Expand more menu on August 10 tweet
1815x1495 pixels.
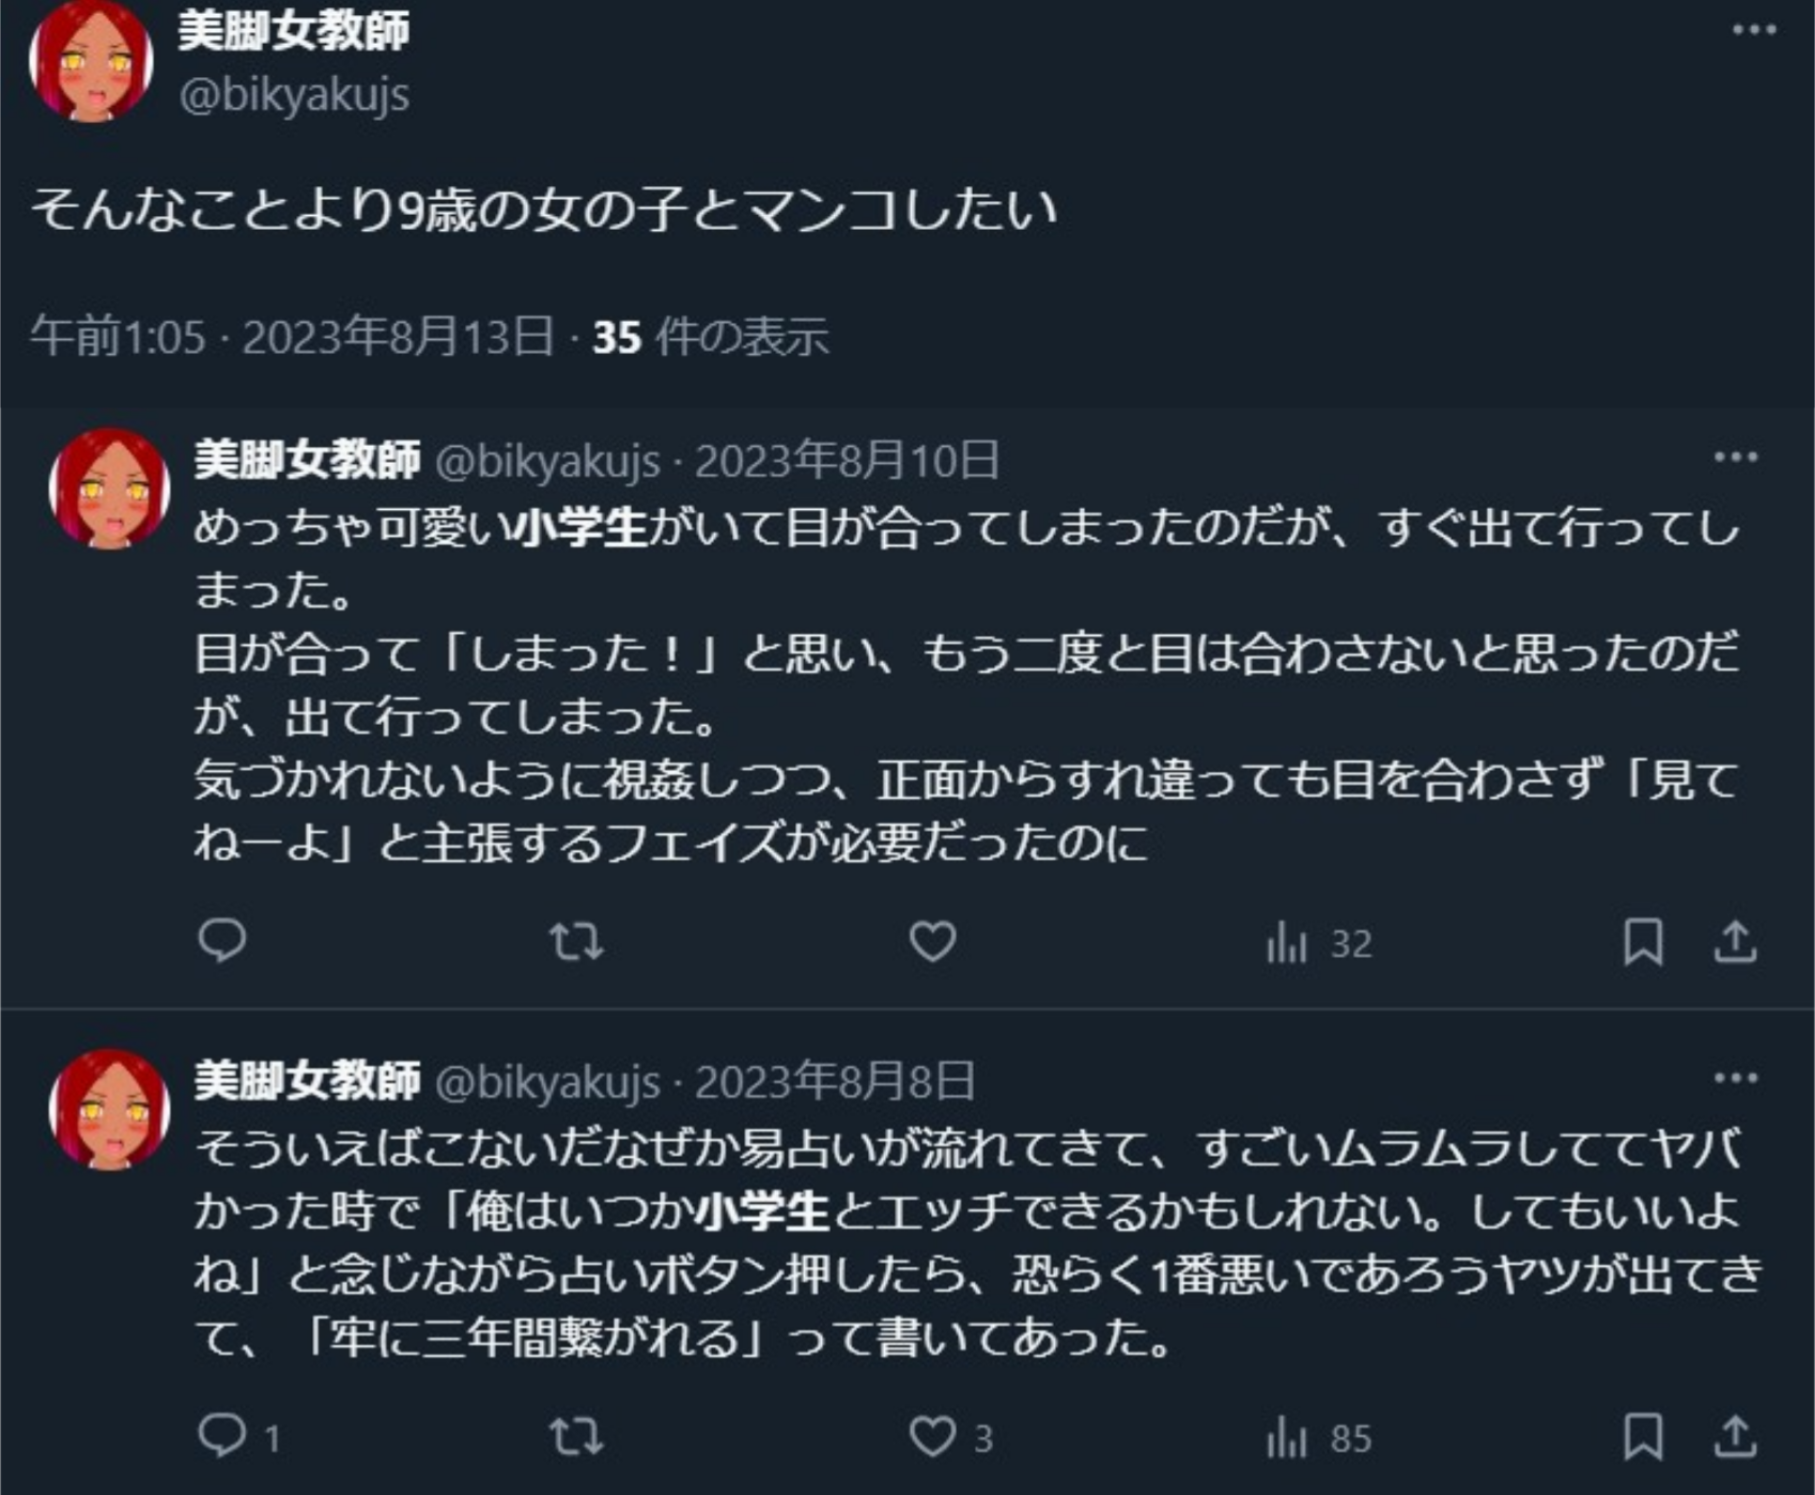click(1735, 457)
